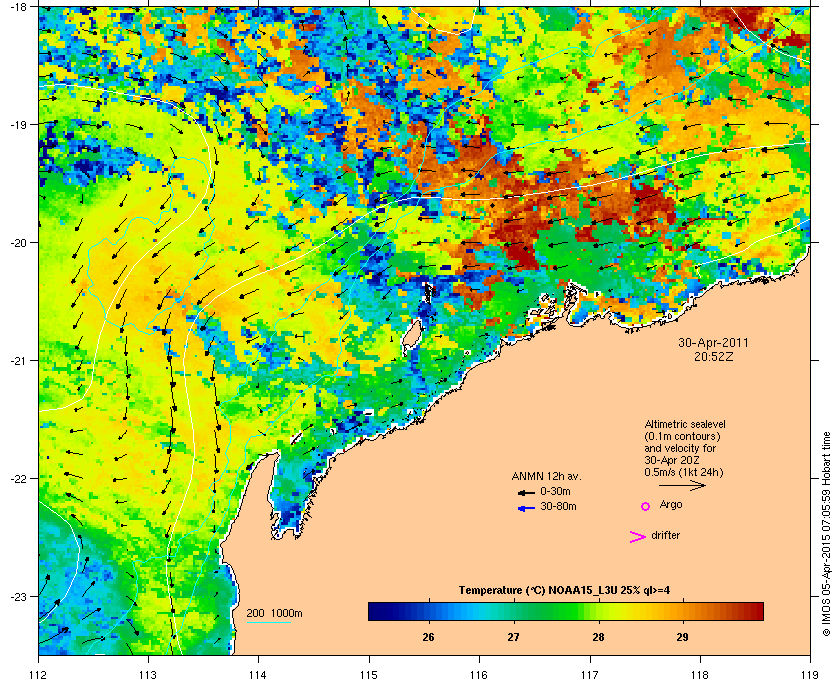The image size is (840, 680).
Task: Click the cyan 200 1000m depth contour line sample
Action: 268,622
